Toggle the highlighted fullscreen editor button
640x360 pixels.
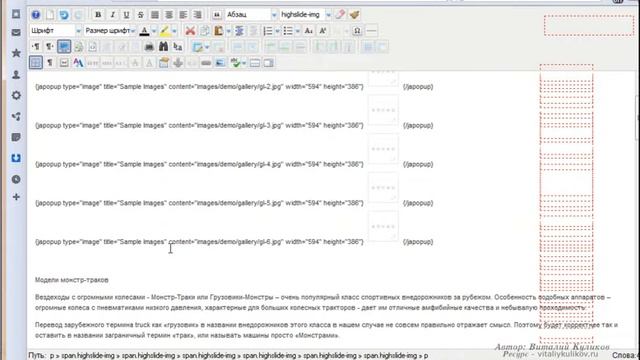pos(64,47)
